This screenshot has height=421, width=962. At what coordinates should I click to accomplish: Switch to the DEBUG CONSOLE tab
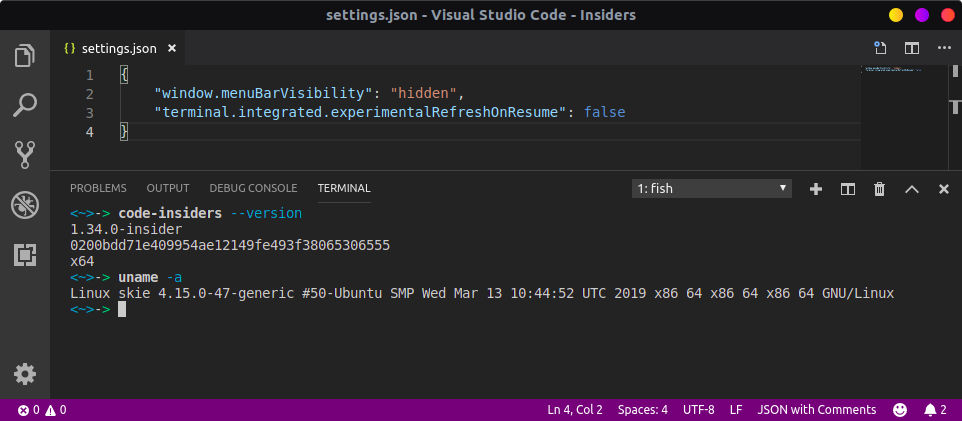(253, 188)
